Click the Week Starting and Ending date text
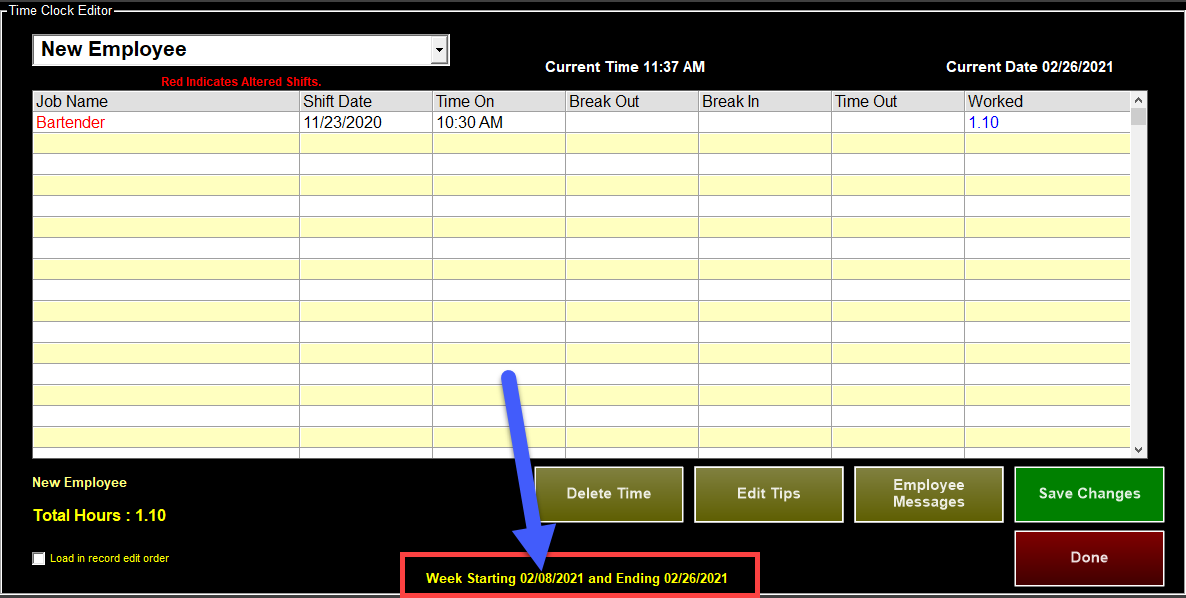This screenshot has width=1186, height=598. (576, 579)
